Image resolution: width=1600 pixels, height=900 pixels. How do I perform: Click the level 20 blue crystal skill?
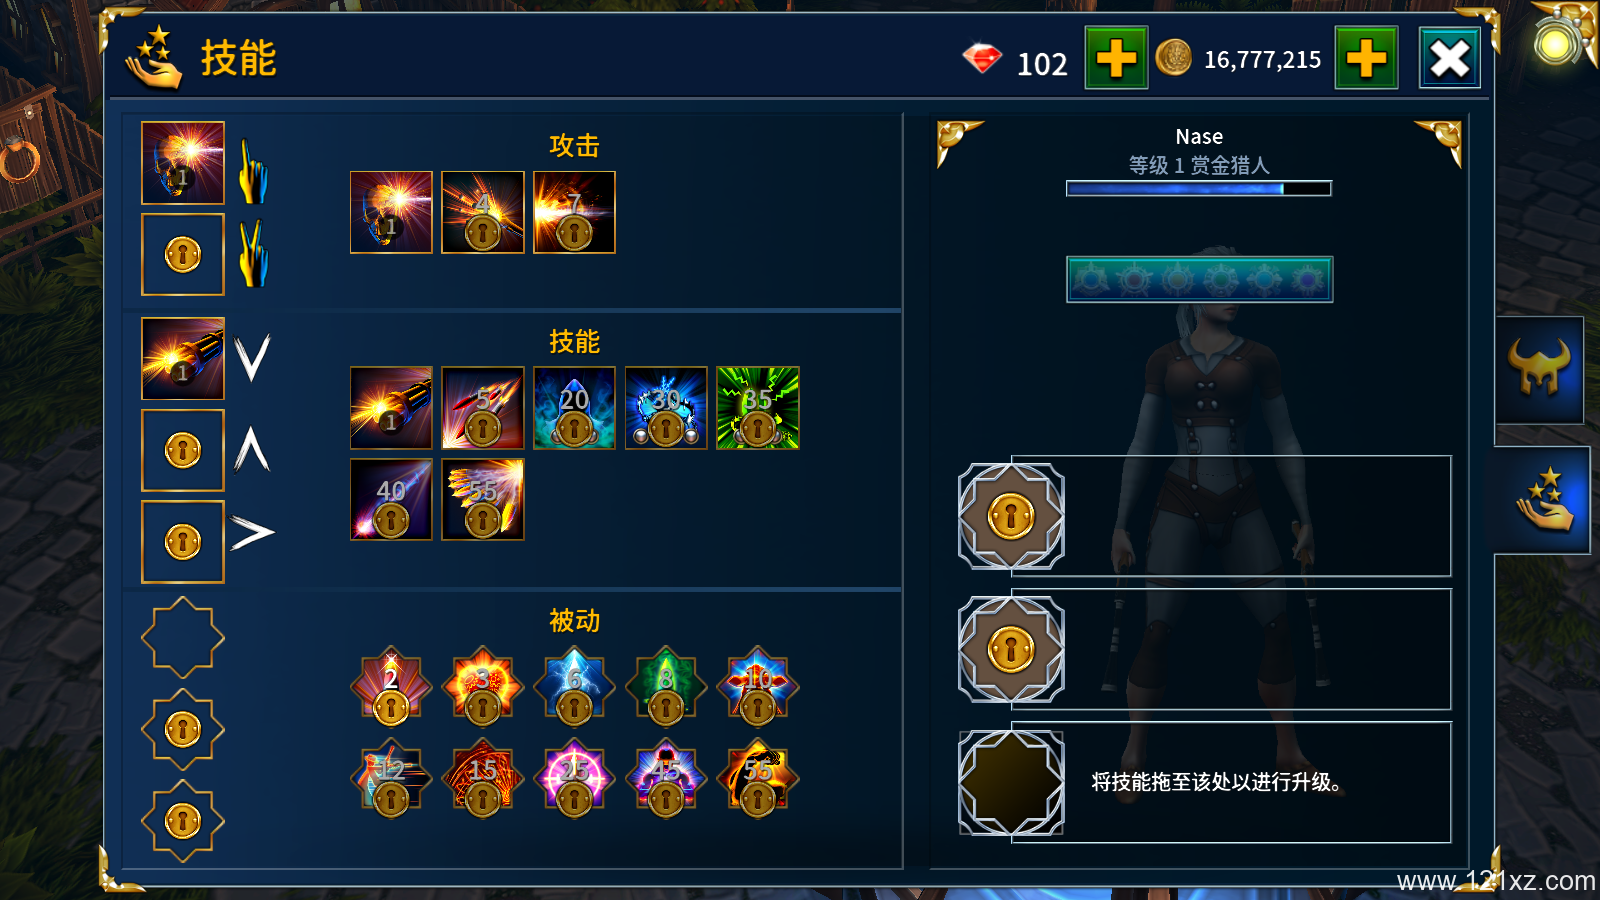click(574, 408)
